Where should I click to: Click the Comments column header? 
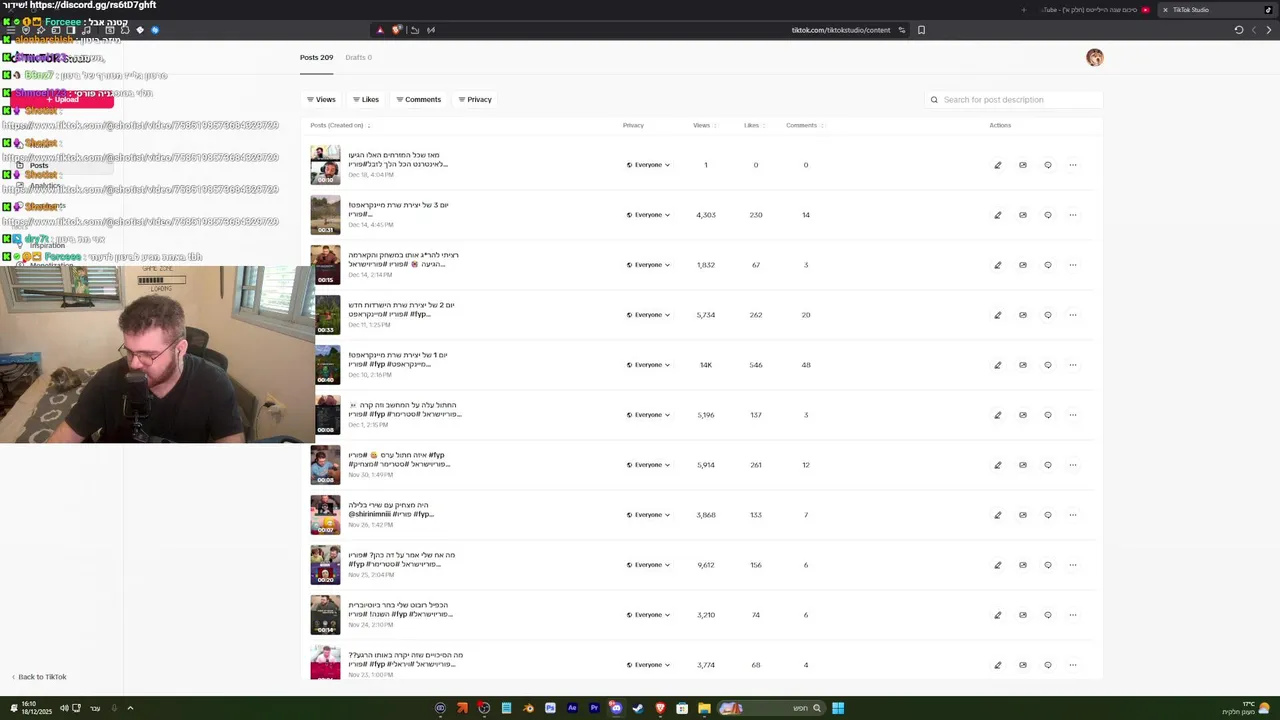803,126
